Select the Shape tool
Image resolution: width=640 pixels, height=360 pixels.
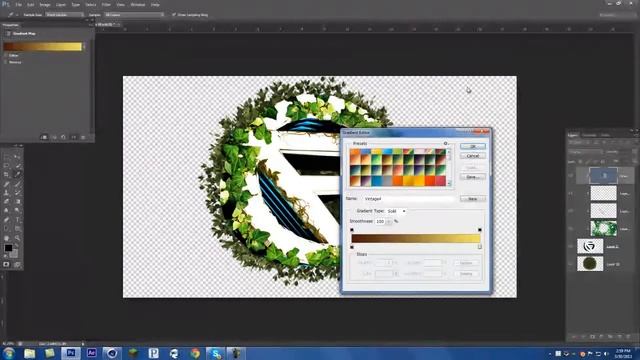pos(18,229)
